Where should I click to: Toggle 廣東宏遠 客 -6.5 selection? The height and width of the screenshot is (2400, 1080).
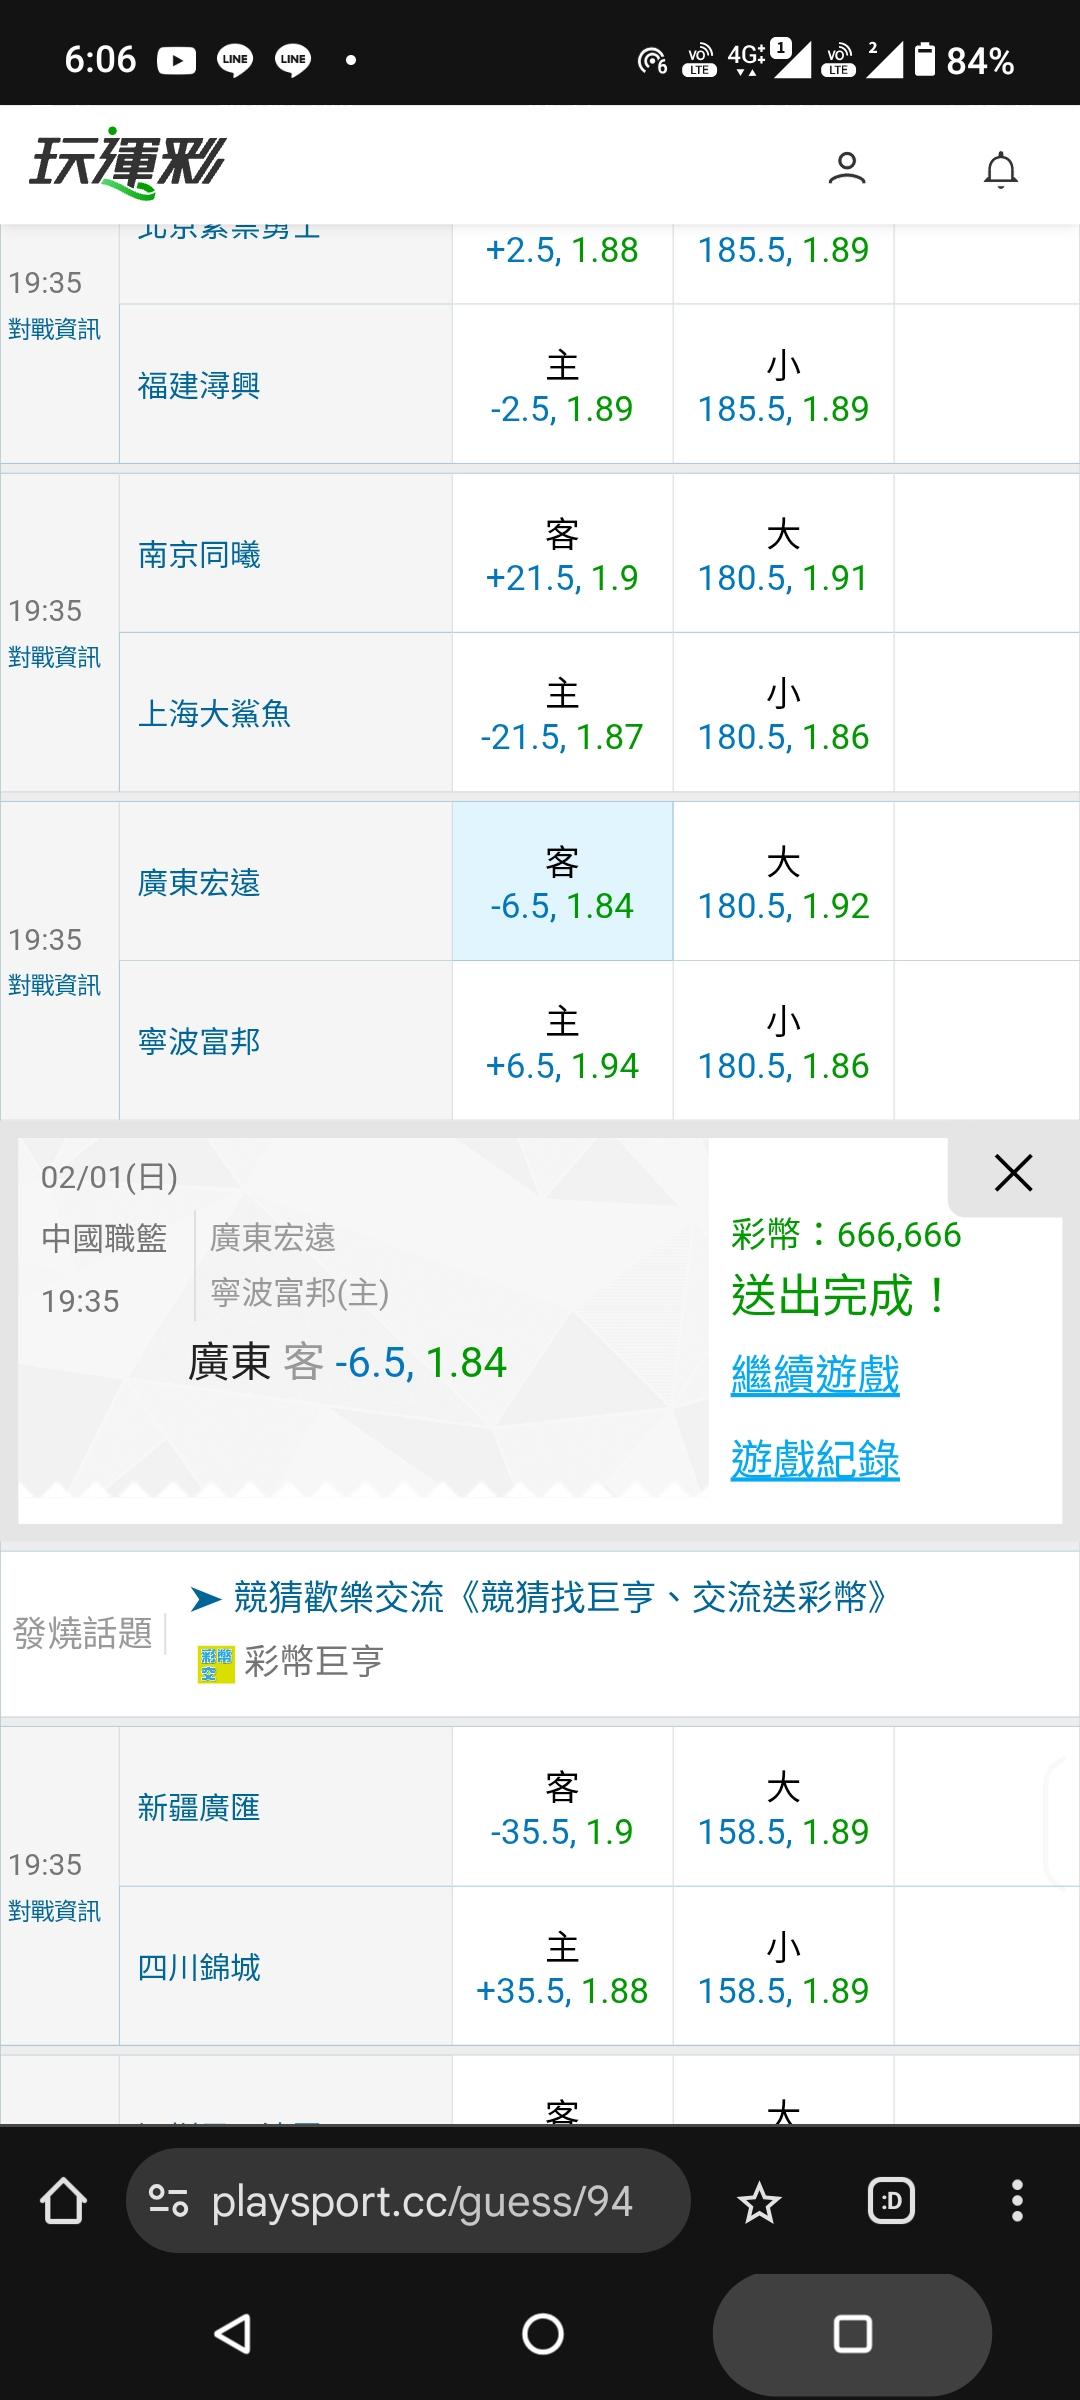tap(562, 882)
